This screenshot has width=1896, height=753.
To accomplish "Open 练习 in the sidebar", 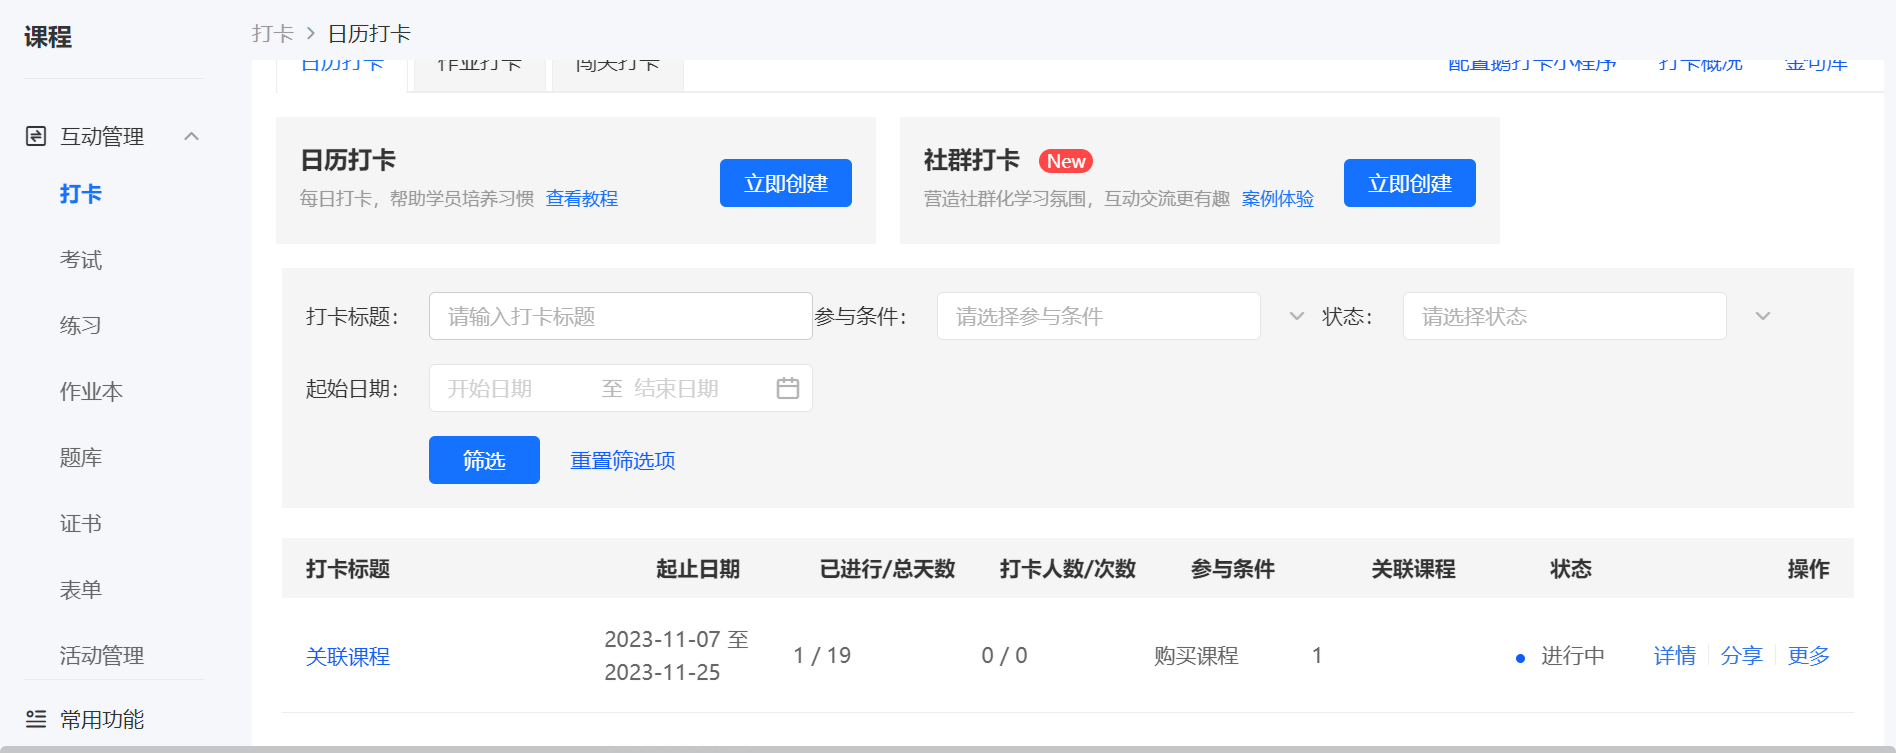I will pyautogui.click(x=81, y=326).
